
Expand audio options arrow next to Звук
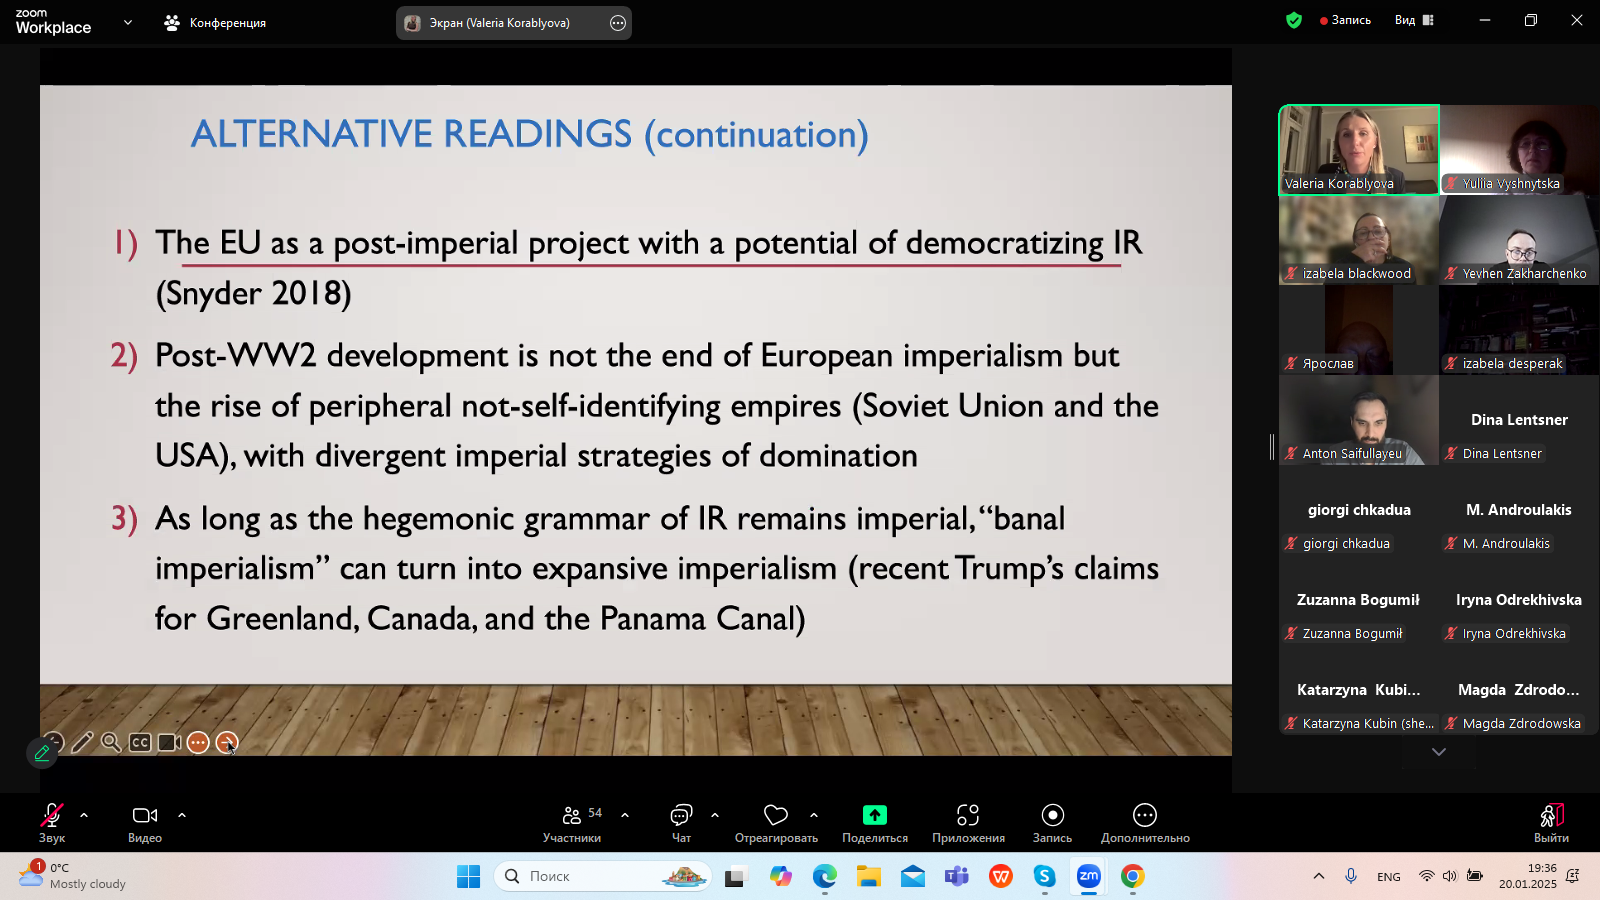coord(84,815)
